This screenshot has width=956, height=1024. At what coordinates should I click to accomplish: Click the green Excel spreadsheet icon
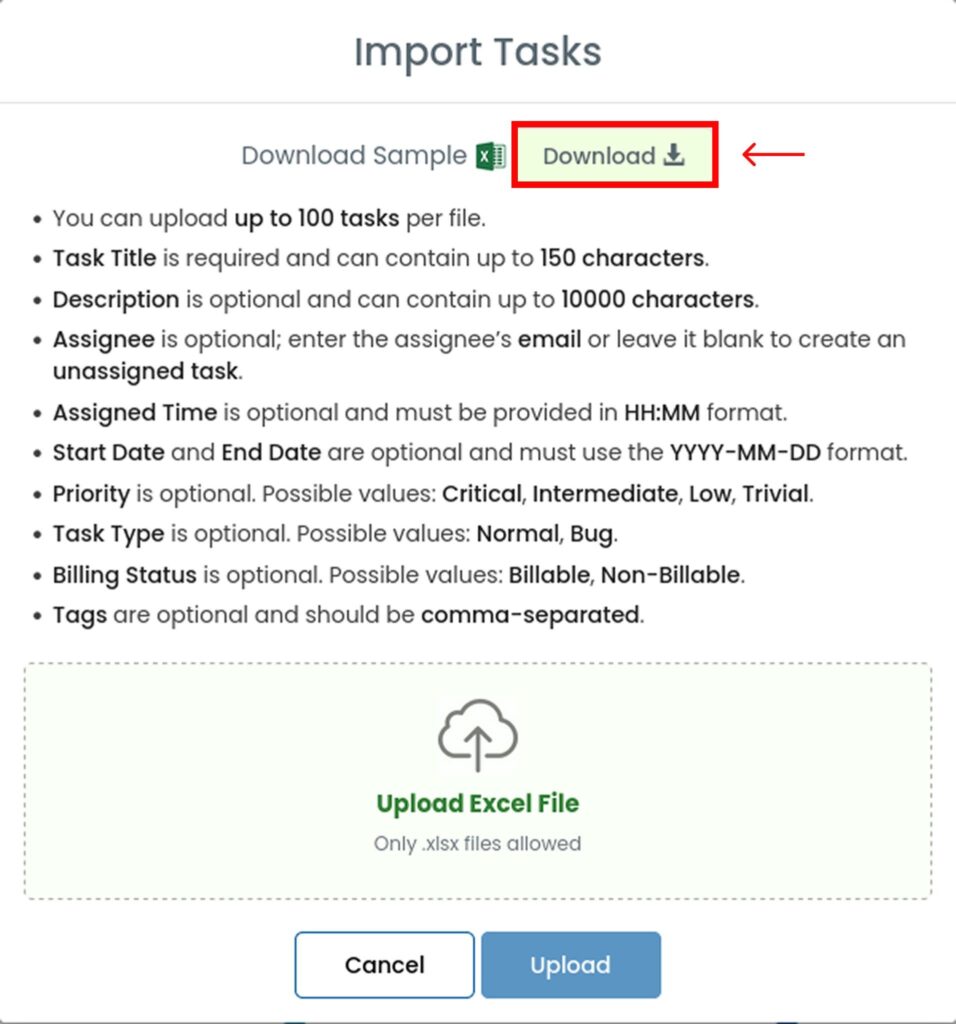coord(490,156)
